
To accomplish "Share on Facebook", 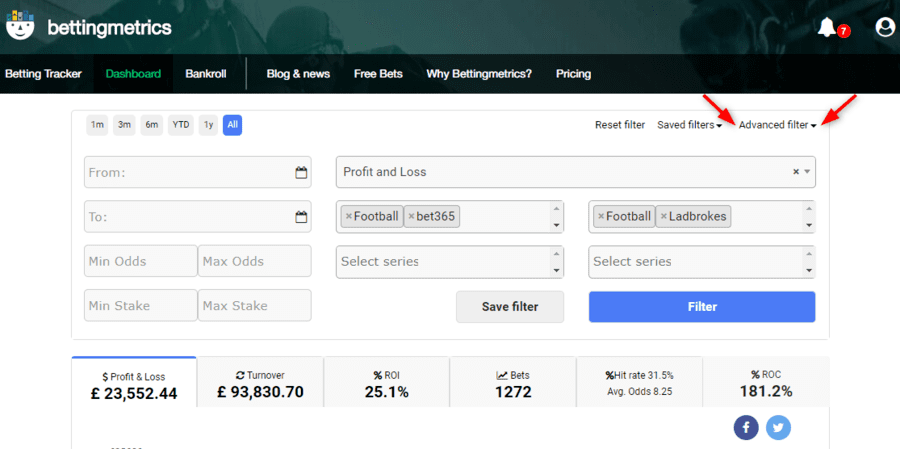I will [x=746, y=428].
